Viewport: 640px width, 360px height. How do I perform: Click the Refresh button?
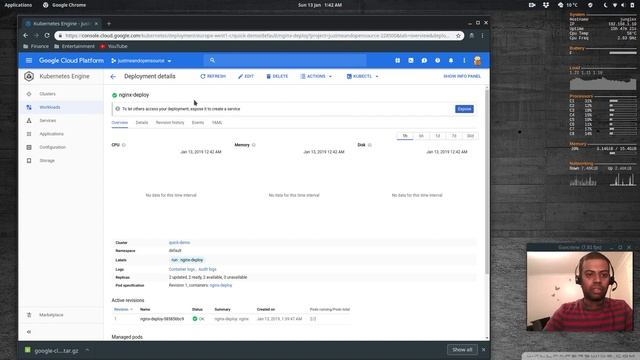213,76
